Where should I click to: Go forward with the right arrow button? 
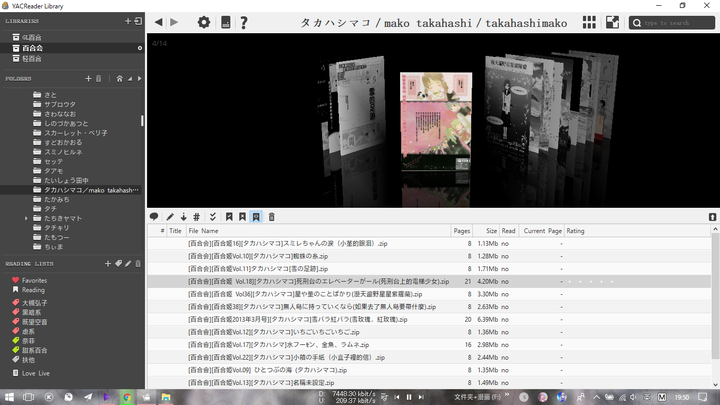[174, 22]
